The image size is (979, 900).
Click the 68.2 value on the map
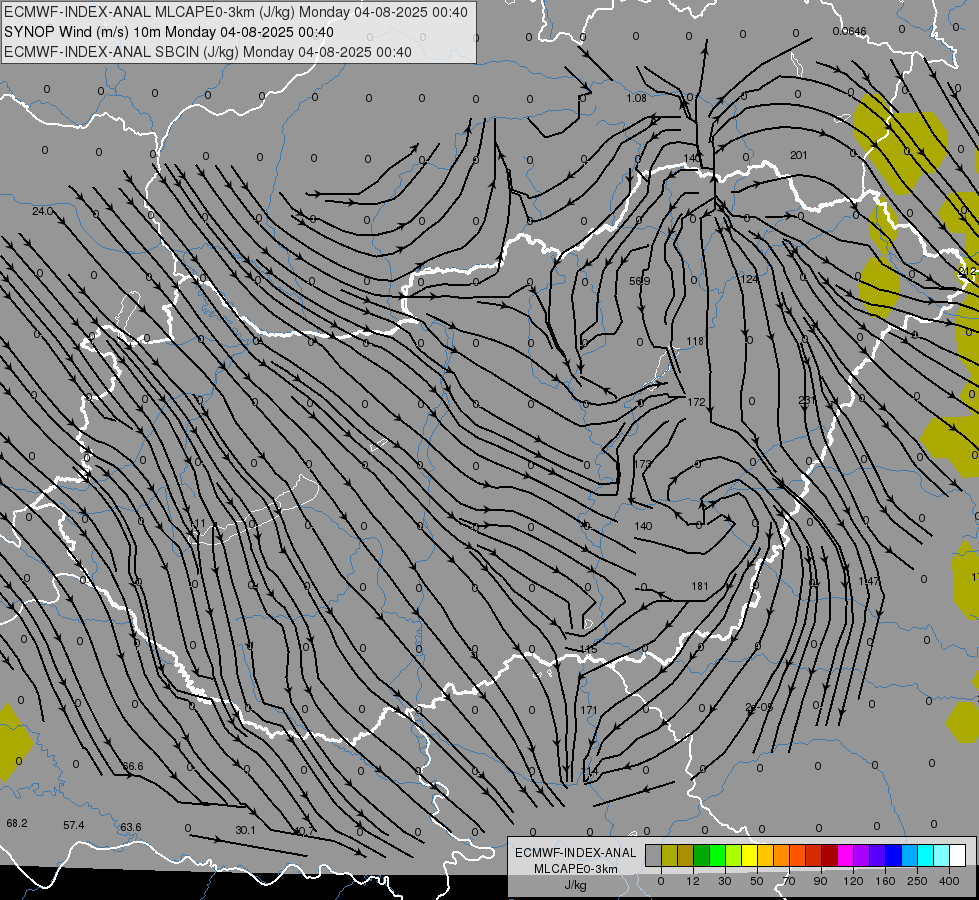(x=17, y=823)
